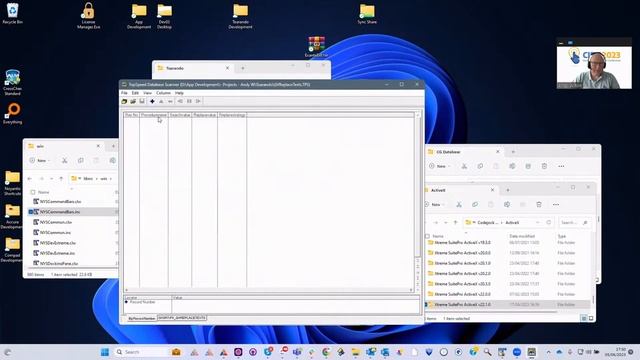The height and width of the screenshot is (360, 640).
Task: Click the Cut scissors icon in win folder window
Action: point(64,161)
